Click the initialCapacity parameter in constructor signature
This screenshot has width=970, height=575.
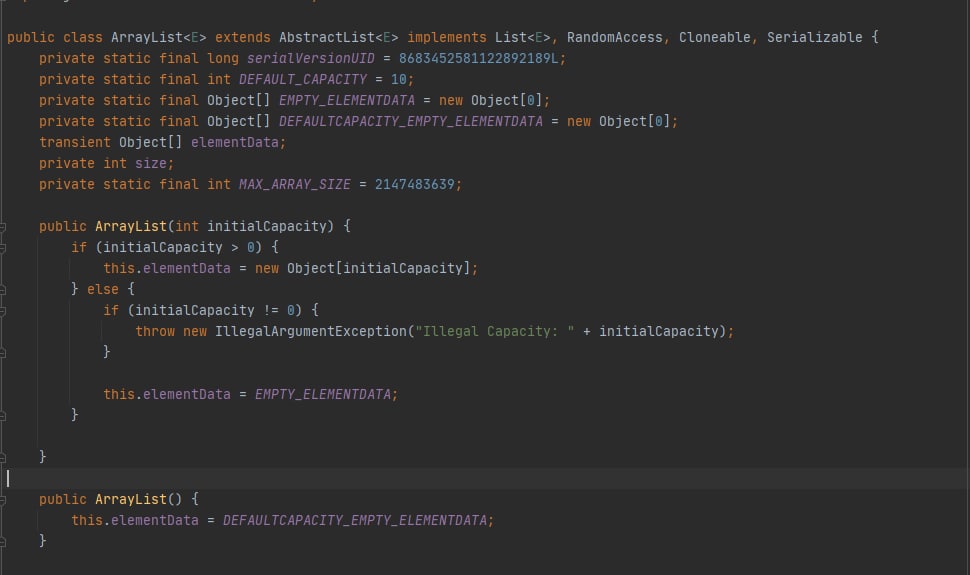pyautogui.click(x=267, y=227)
